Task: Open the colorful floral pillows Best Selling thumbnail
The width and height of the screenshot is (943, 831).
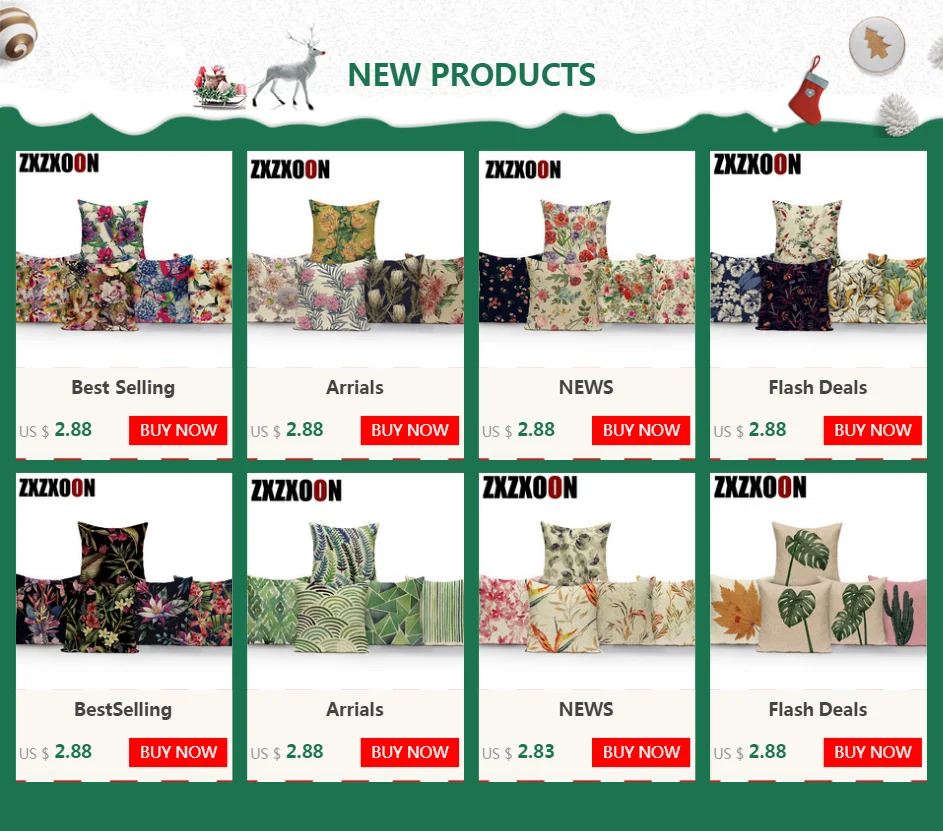Action: pos(124,259)
